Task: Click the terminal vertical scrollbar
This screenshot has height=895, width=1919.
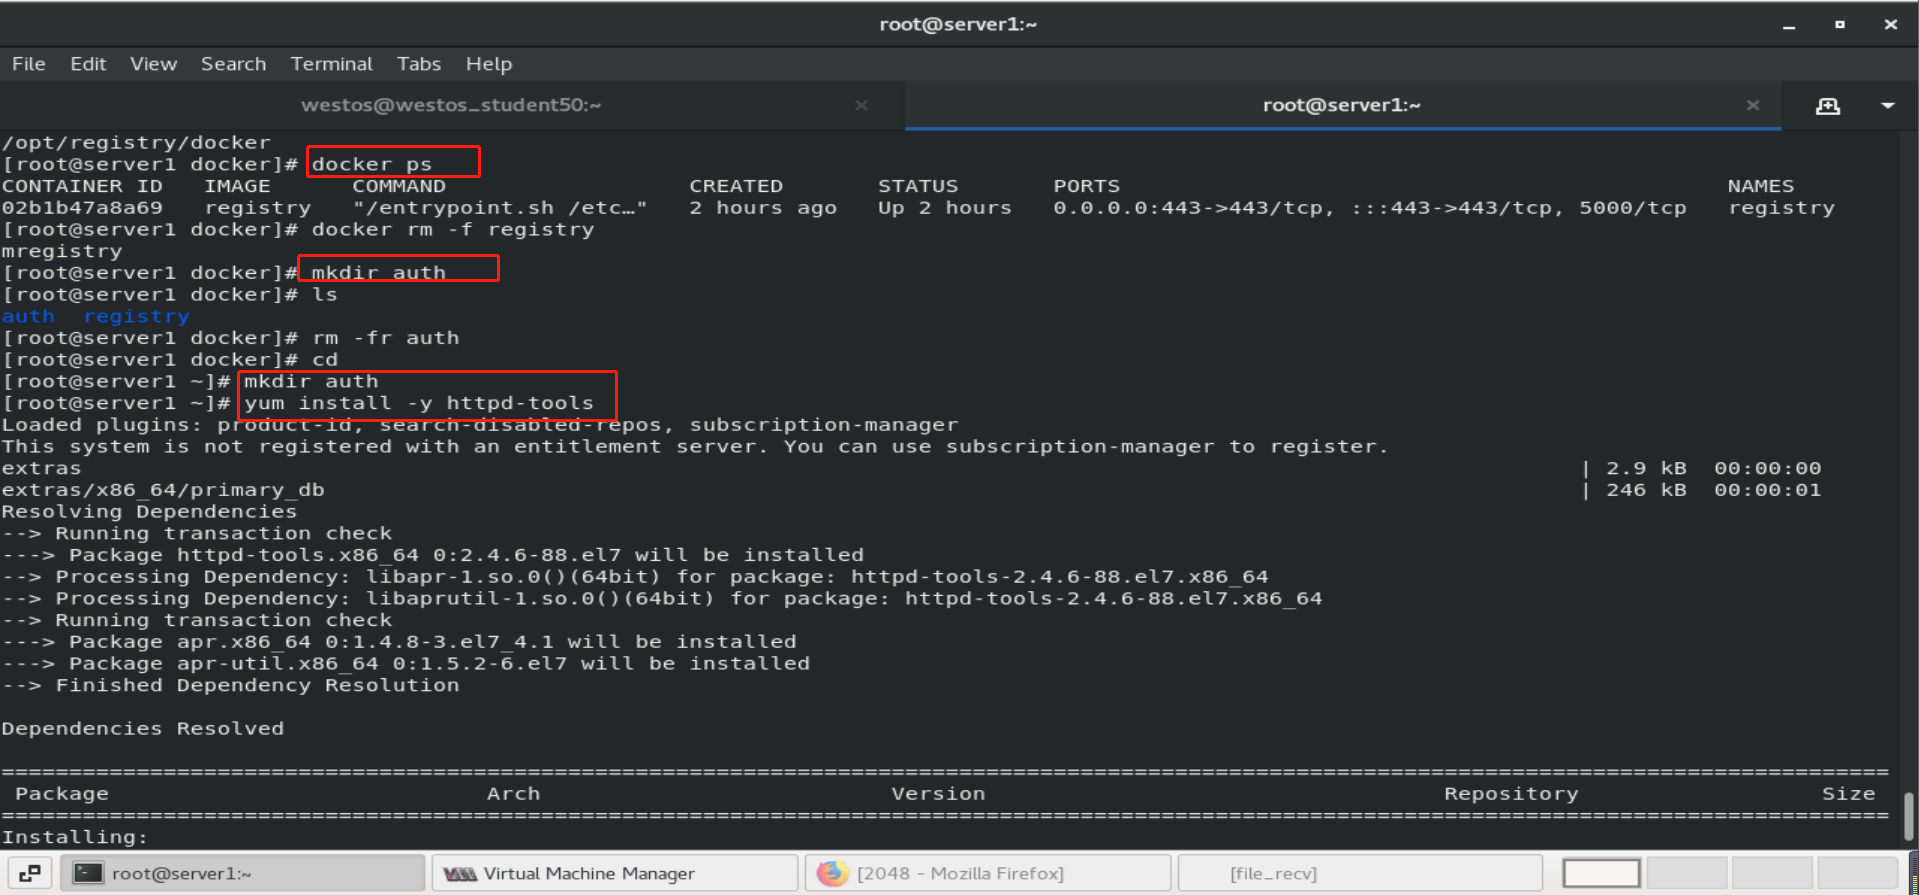Action: coord(1908,816)
